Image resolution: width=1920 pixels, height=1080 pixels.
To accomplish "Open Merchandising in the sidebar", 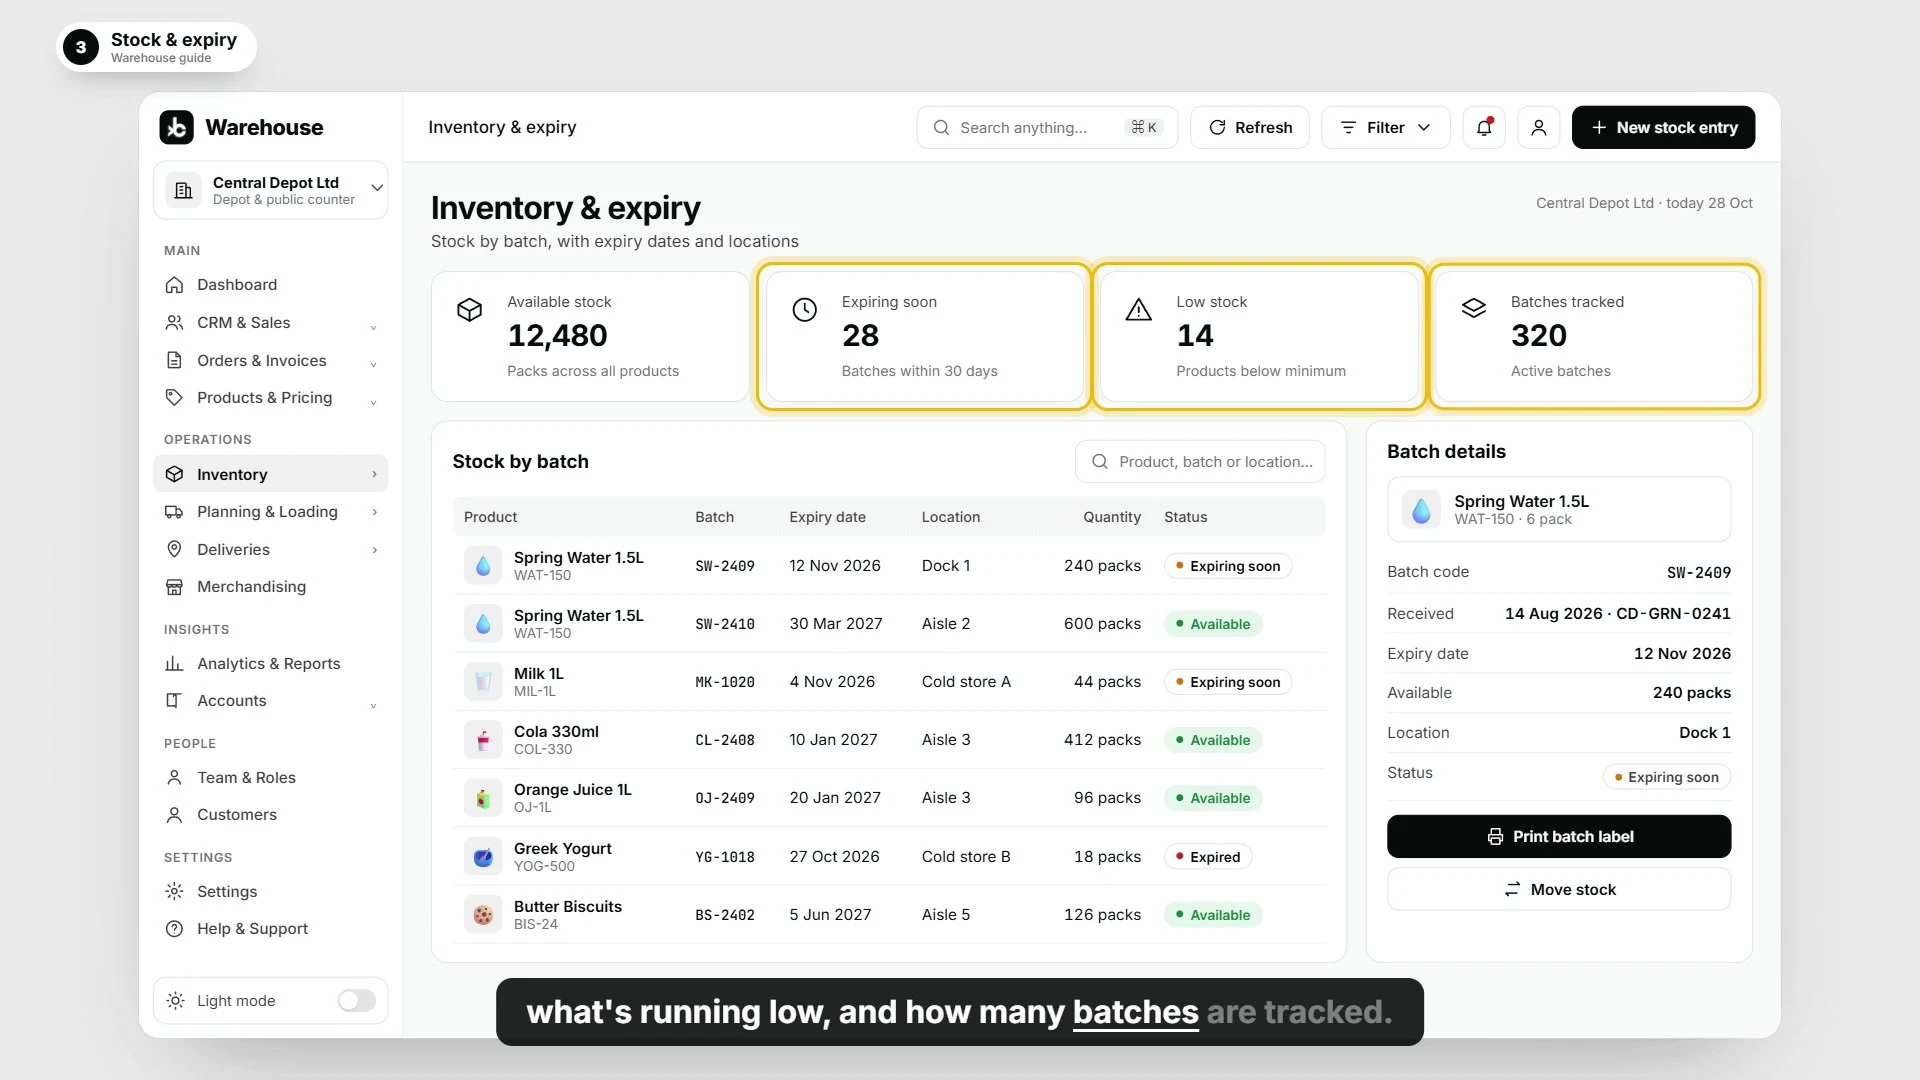I will pos(270,587).
